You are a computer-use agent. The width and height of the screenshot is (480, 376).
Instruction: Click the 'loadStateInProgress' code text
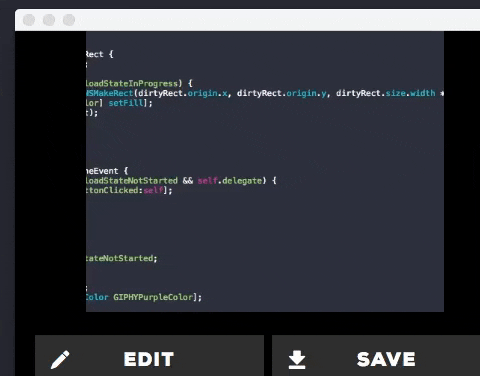point(132,83)
